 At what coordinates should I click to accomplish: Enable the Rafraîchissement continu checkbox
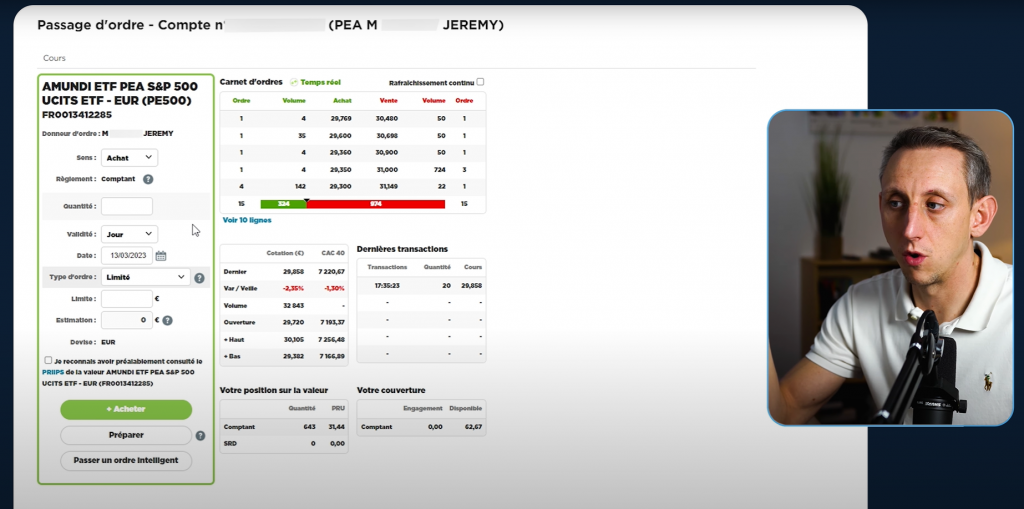pos(480,82)
